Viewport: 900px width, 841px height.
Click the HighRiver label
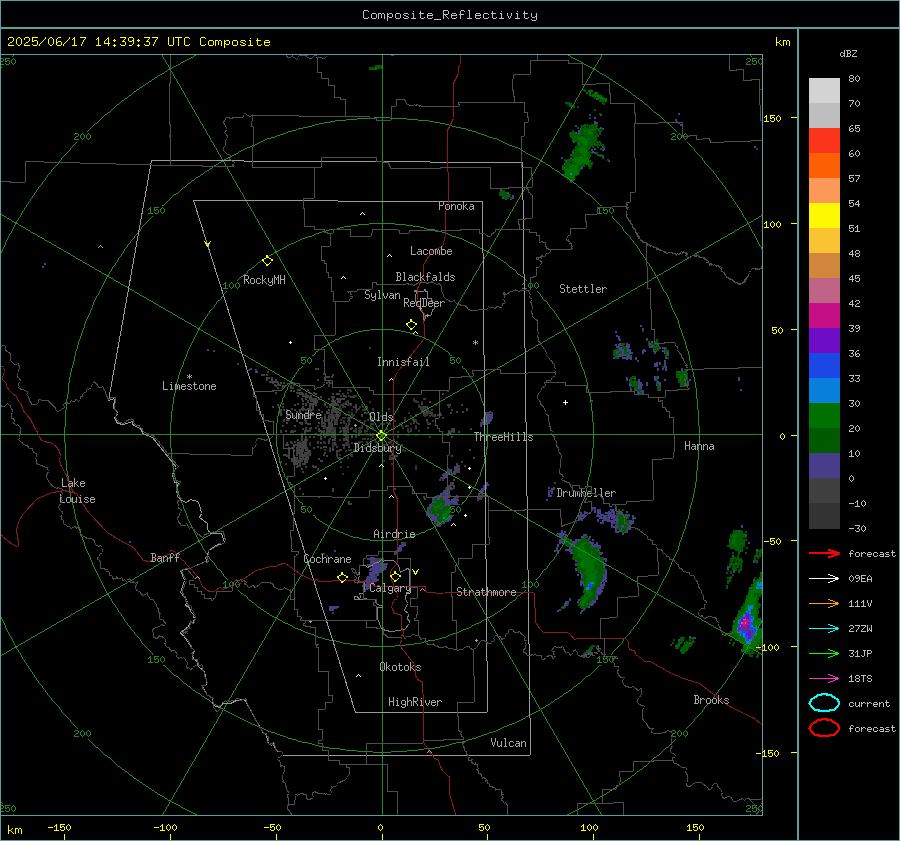click(x=415, y=702)
